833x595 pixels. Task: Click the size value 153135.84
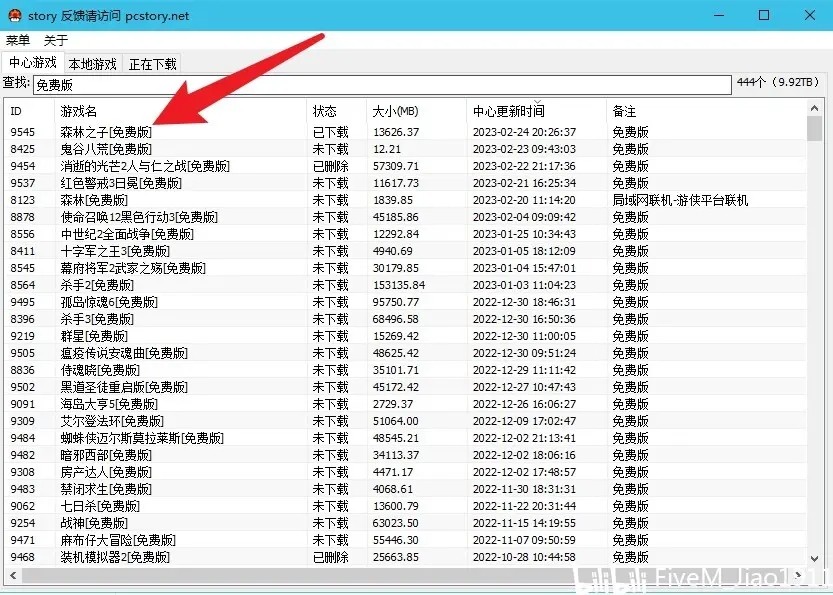click(x=399, y=285)
